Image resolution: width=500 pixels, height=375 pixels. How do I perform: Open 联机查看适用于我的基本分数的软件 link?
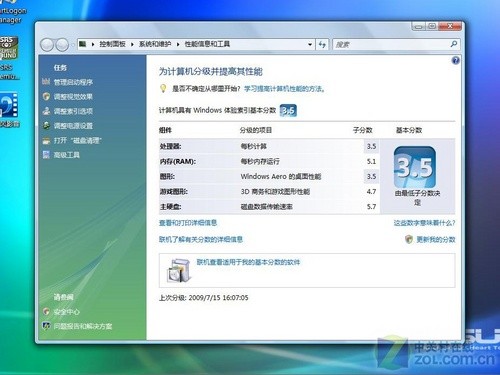point(248,262)
